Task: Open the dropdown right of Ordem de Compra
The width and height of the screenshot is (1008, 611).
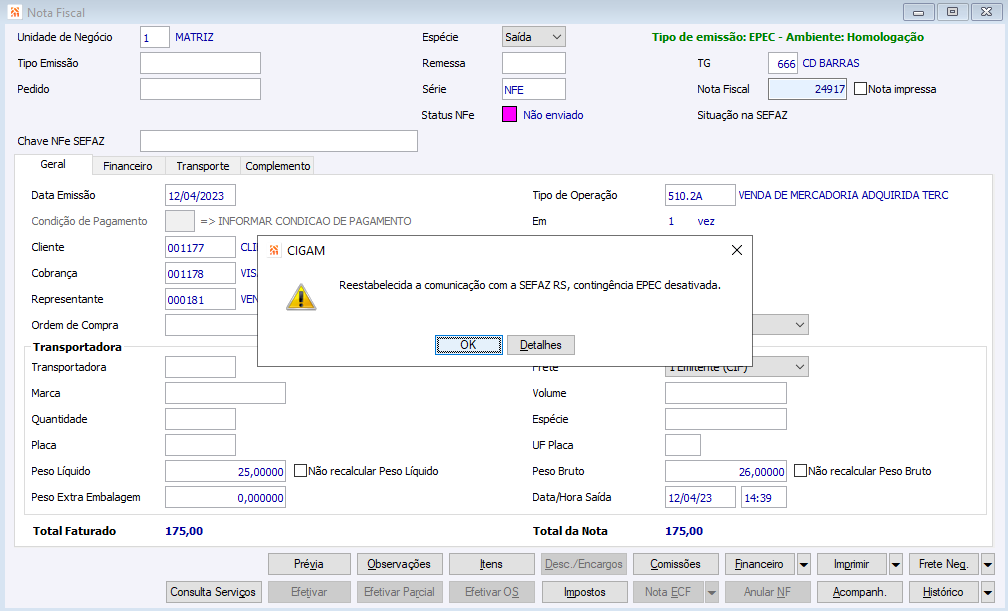Action: (x=800, y=325)
